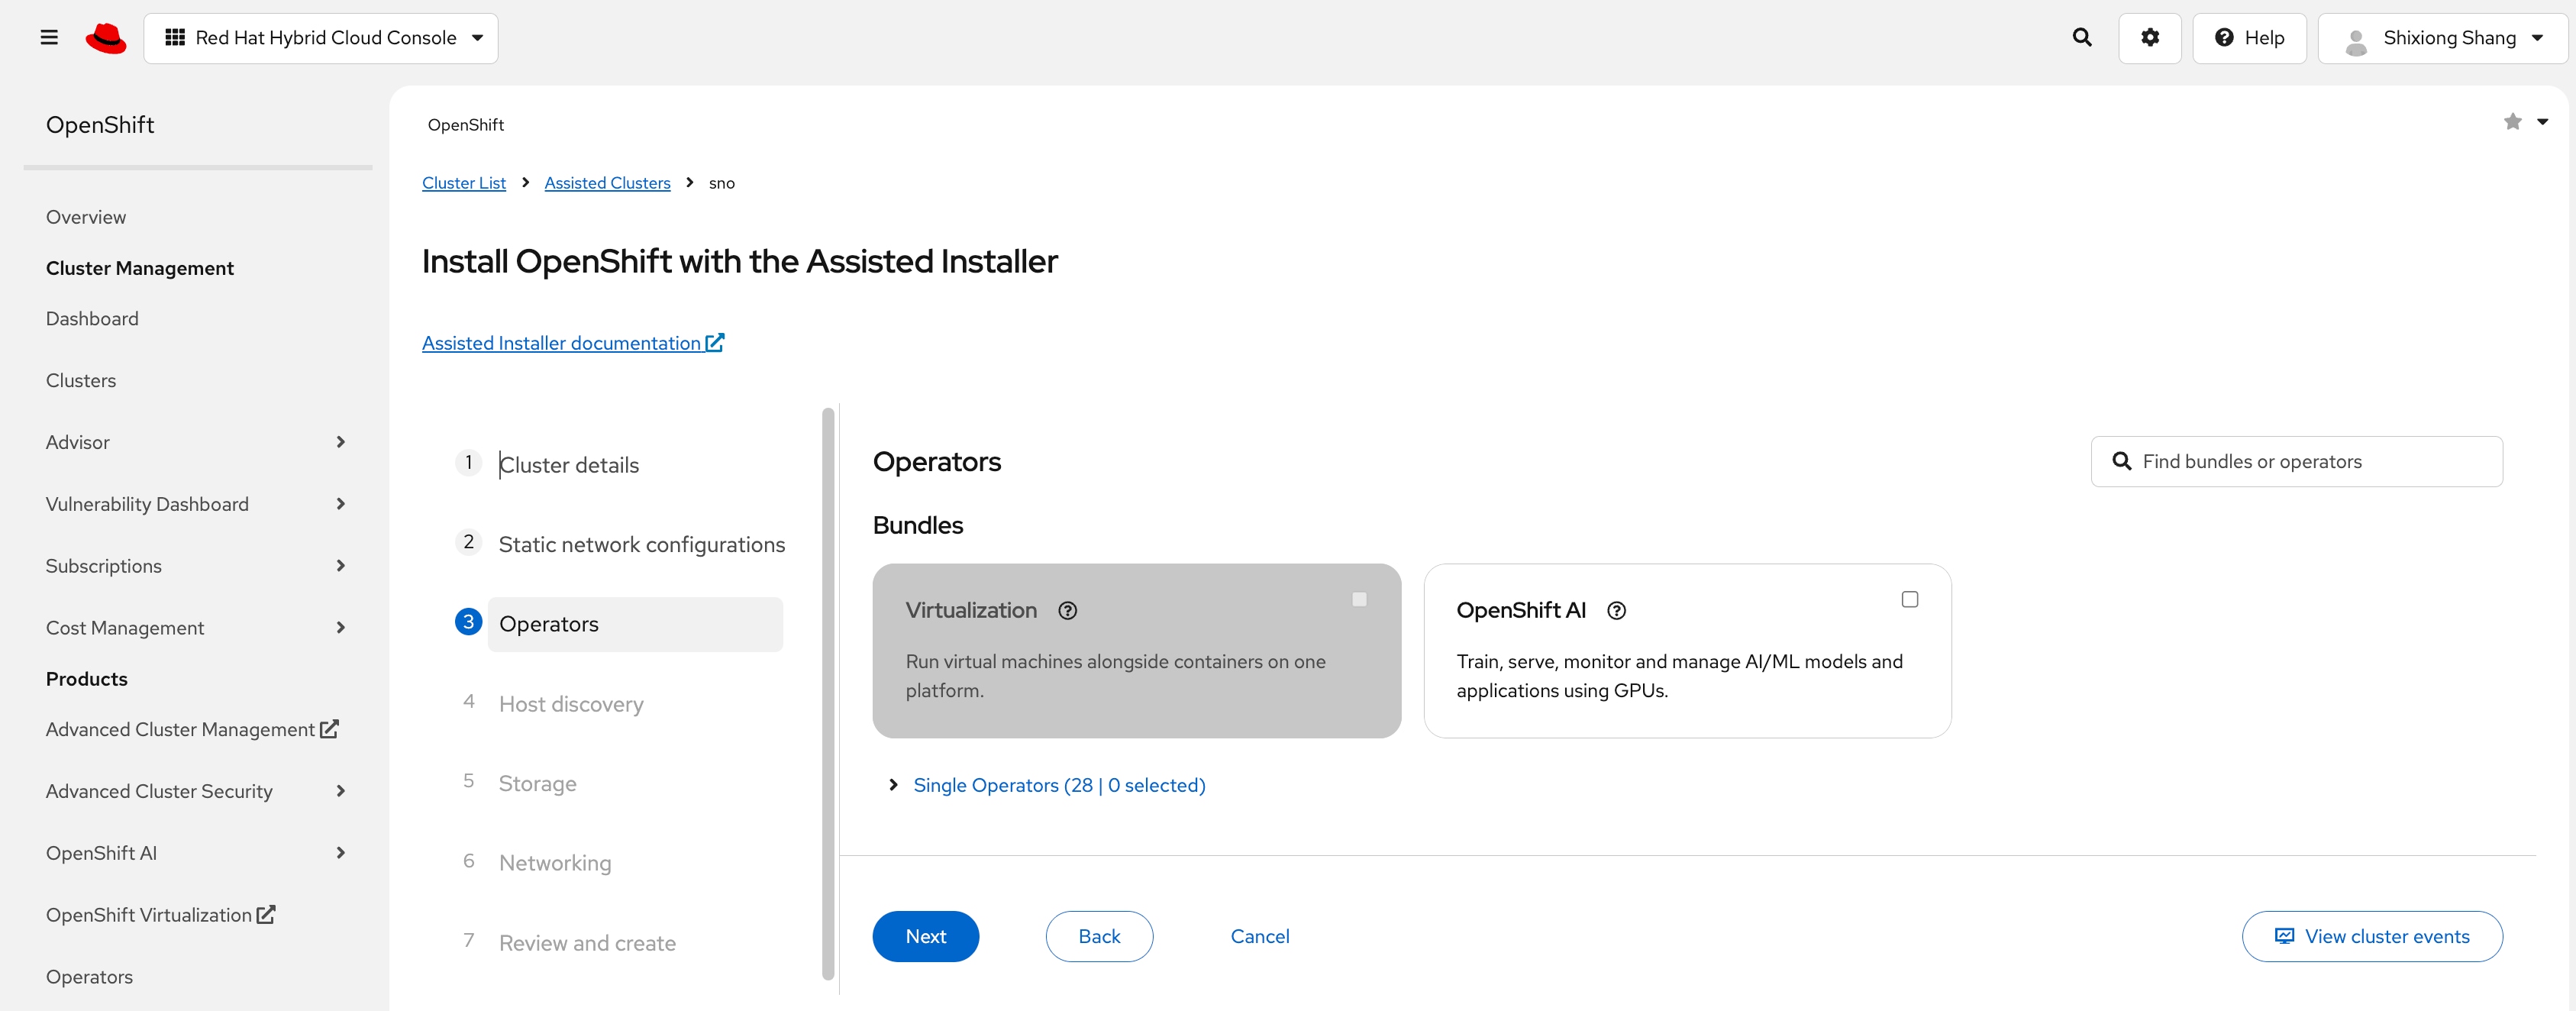The width and height of the screenshot is (2576, 1011).
Task: Open the hamburger navigation menu
Action: point(49,38)
